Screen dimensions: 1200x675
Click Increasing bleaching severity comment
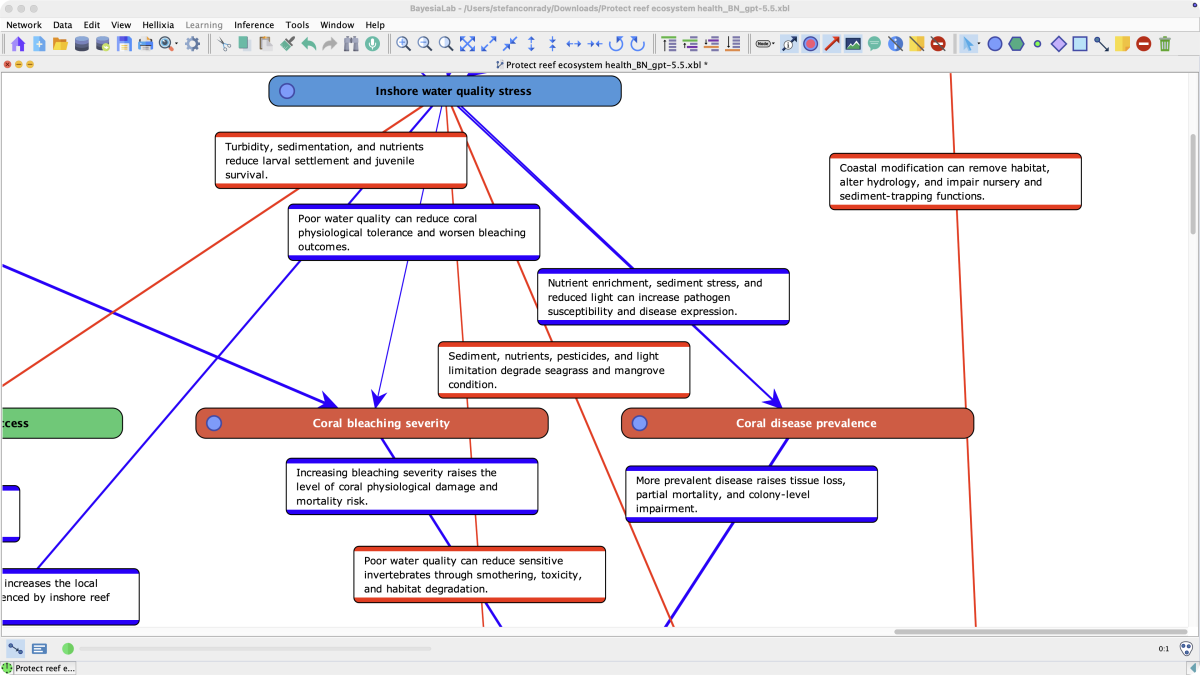(412, 486)
